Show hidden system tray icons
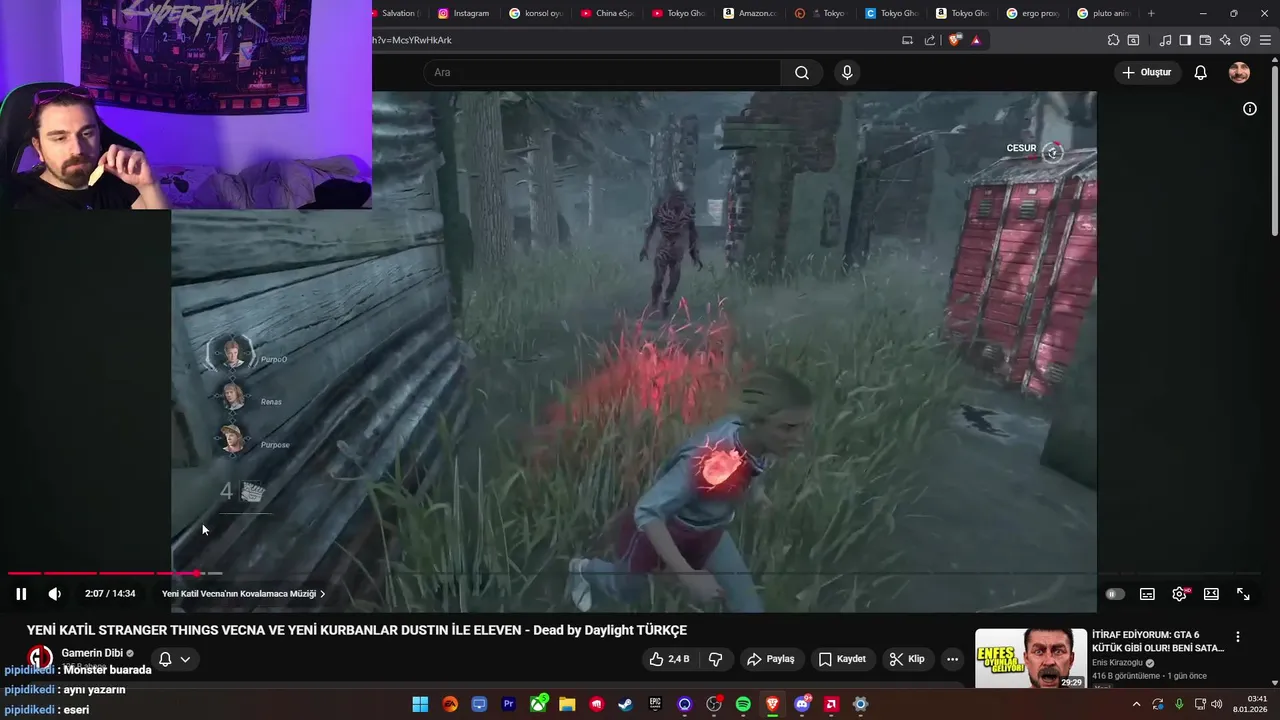Viewport: 1280px width, 720px height. [x=1136, y=704]
